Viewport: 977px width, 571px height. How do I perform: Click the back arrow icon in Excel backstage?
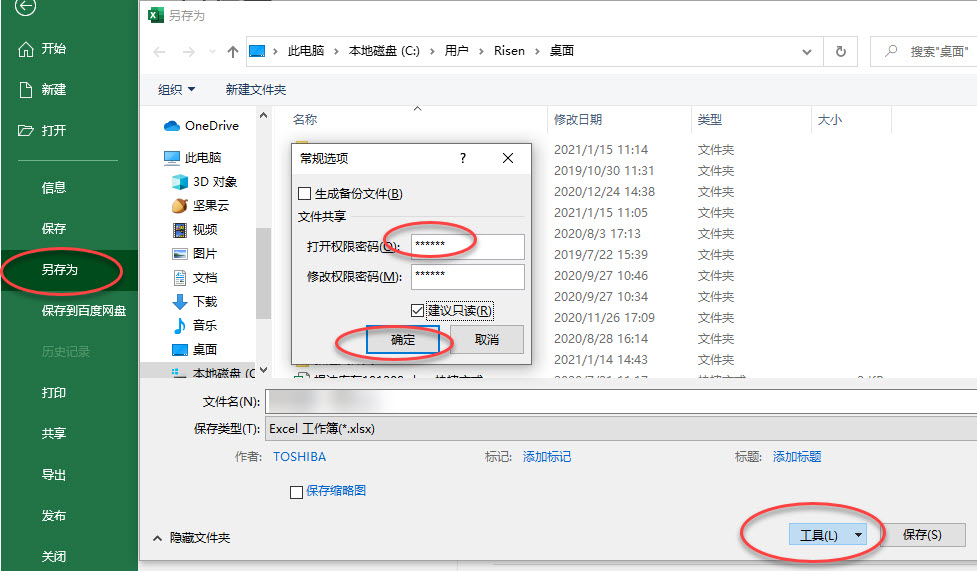pos(26,9)
